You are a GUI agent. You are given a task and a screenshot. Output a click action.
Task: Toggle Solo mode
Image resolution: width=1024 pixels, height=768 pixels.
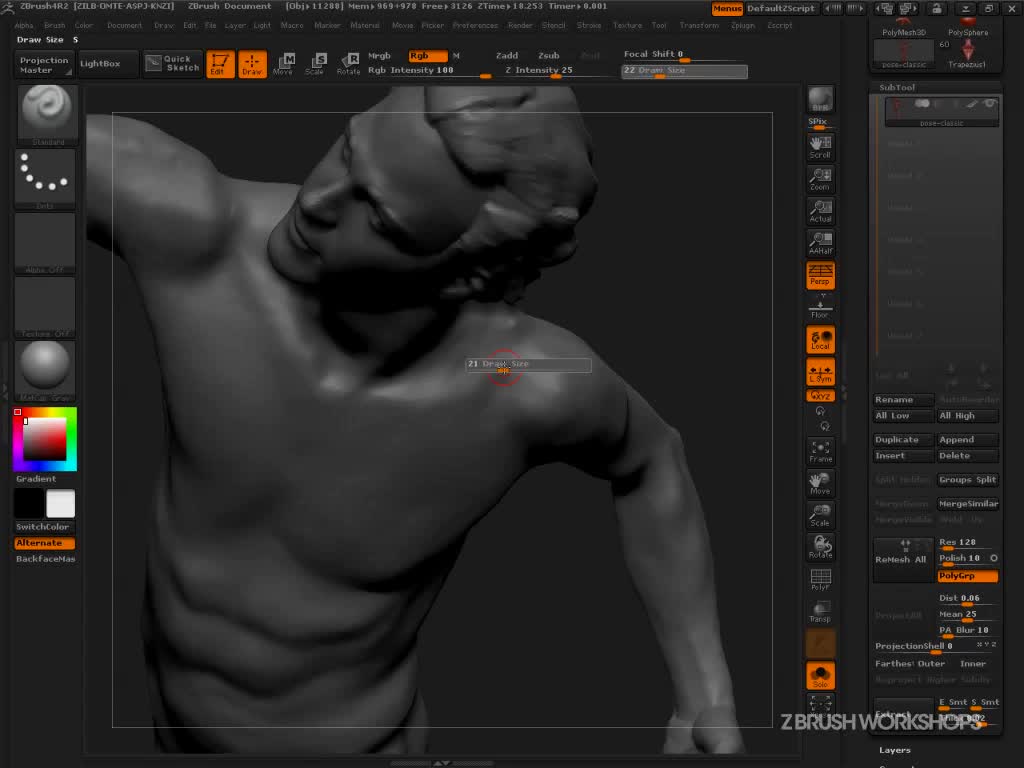click(x=820, y=675)
